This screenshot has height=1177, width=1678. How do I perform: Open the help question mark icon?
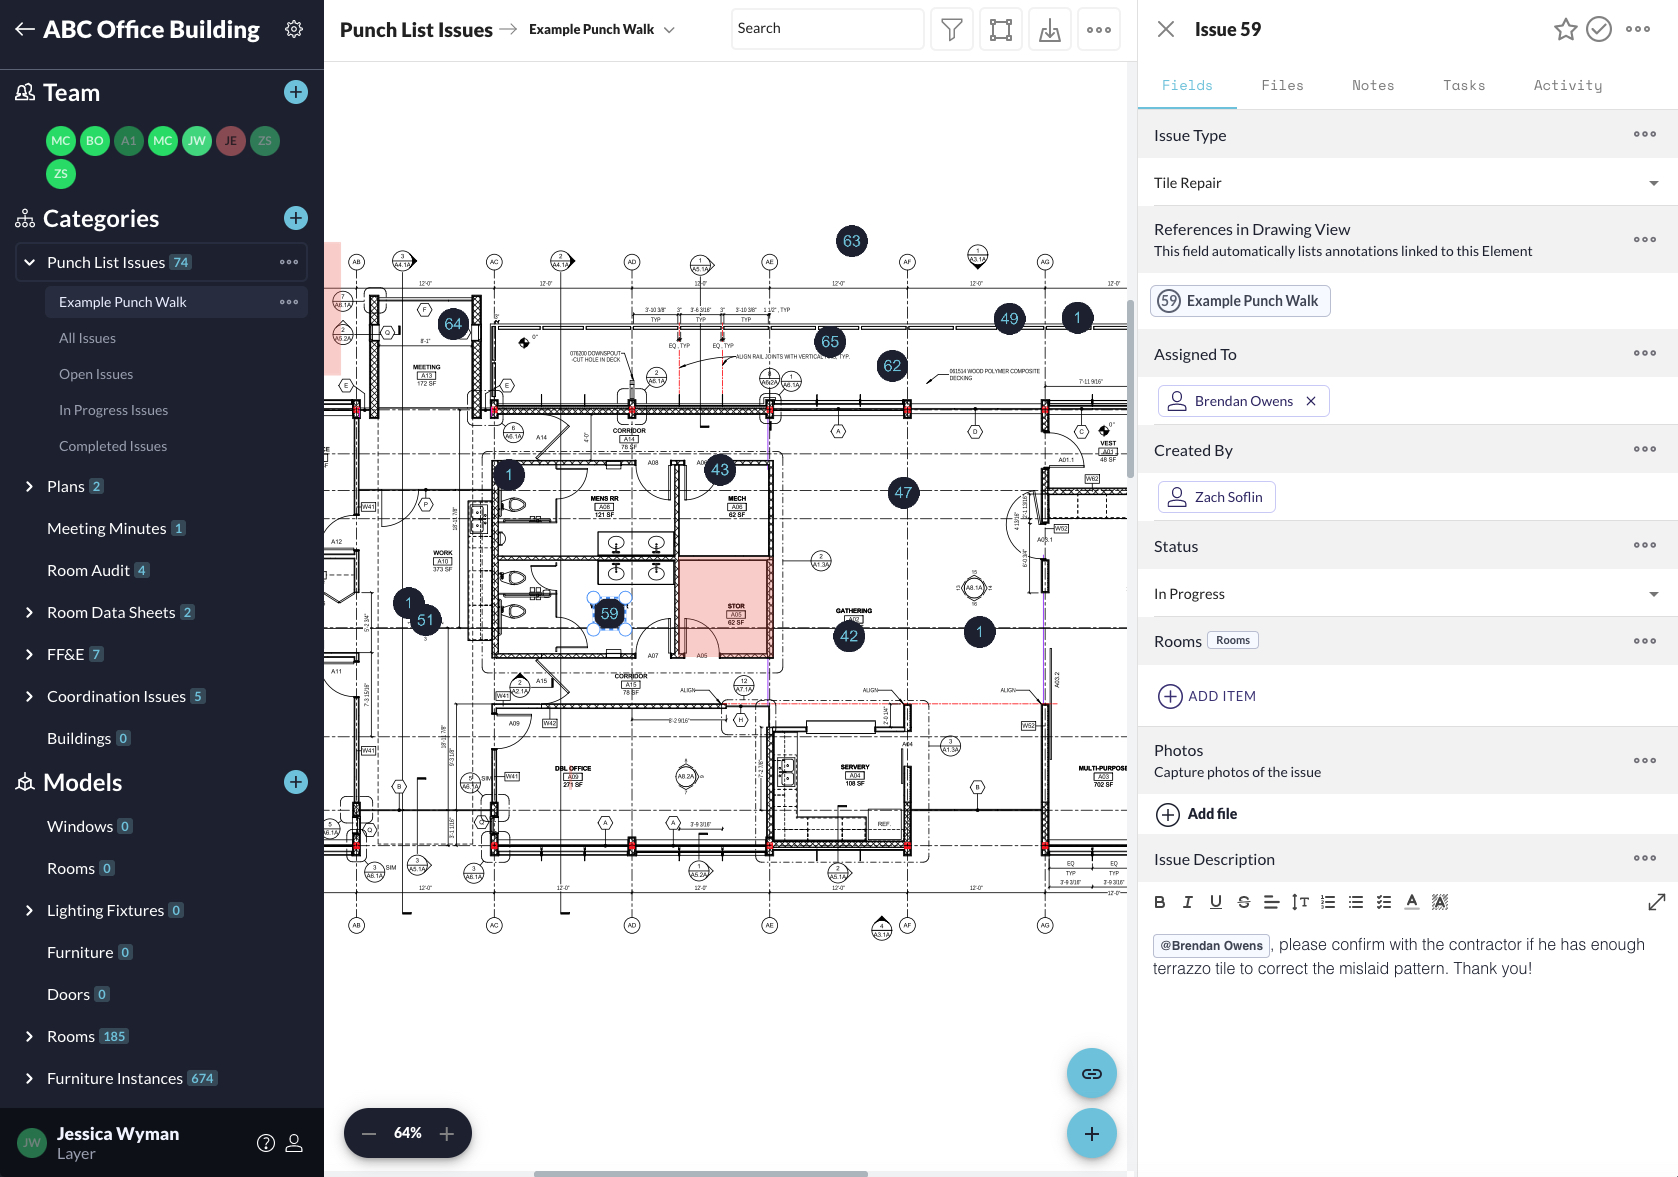(266, 1143)
